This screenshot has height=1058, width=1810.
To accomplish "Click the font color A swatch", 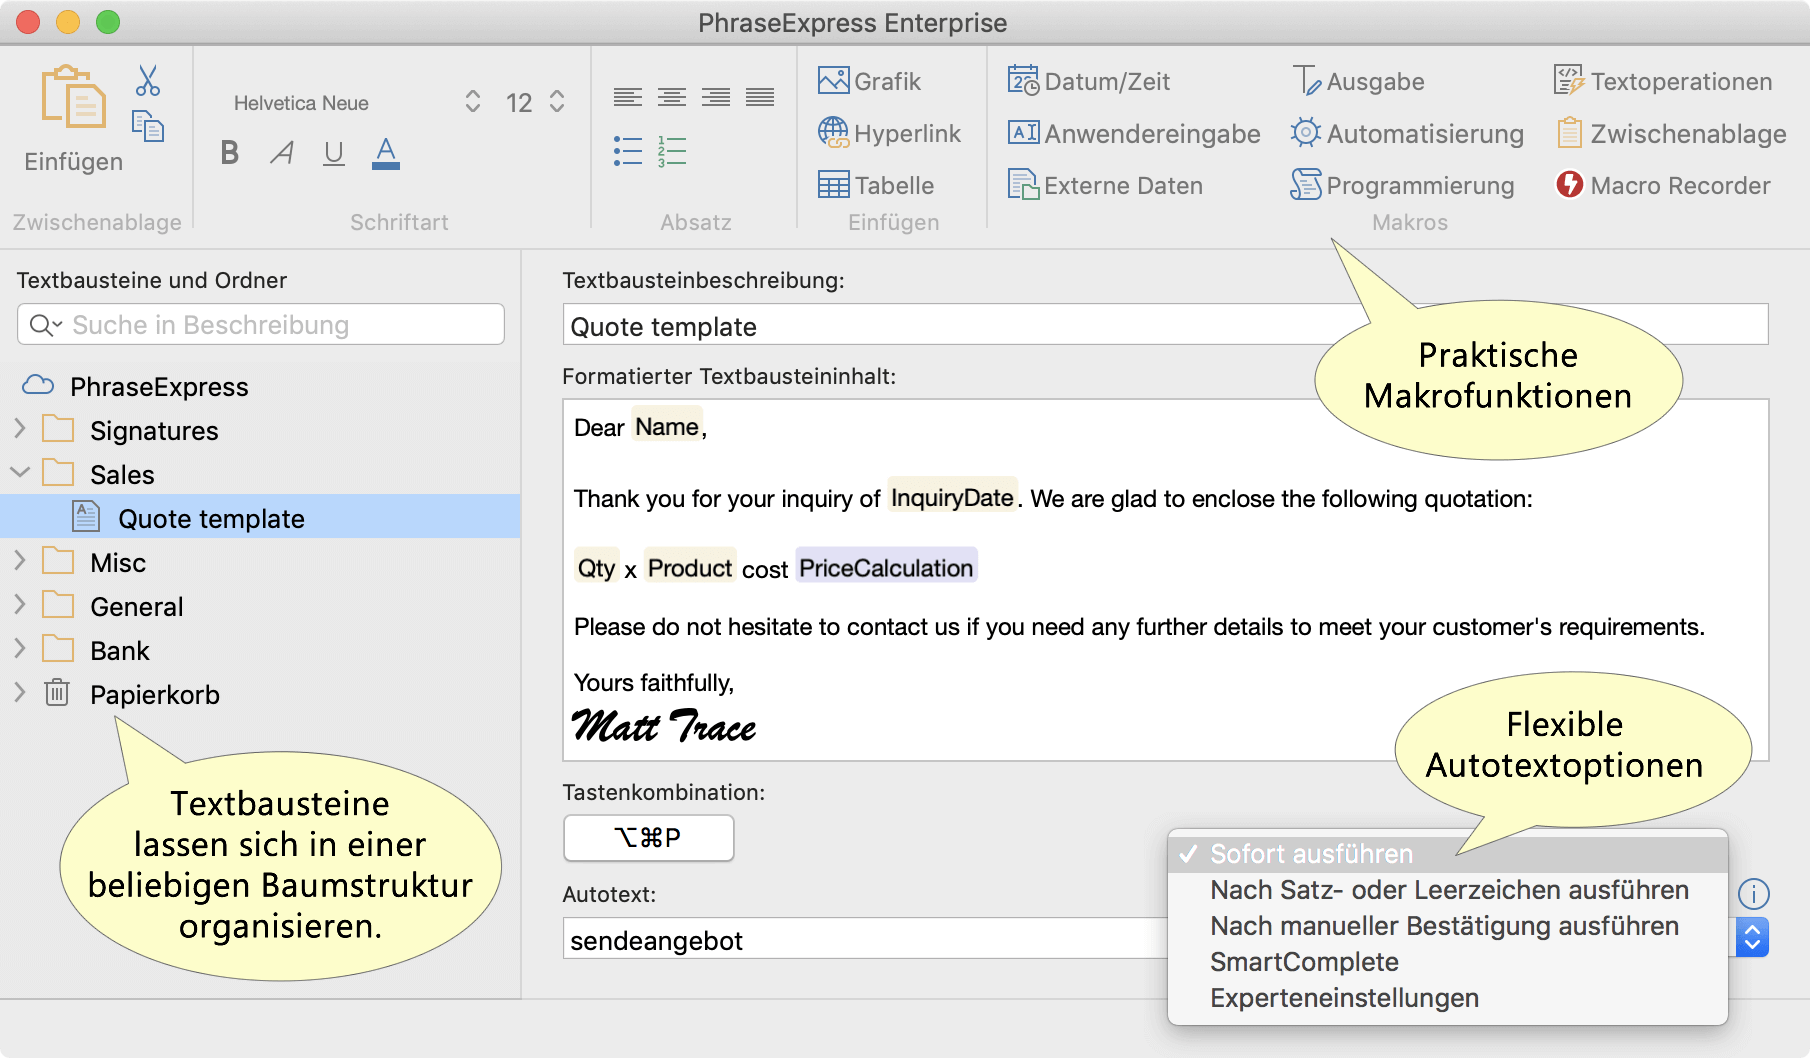I will pos(386,153).
